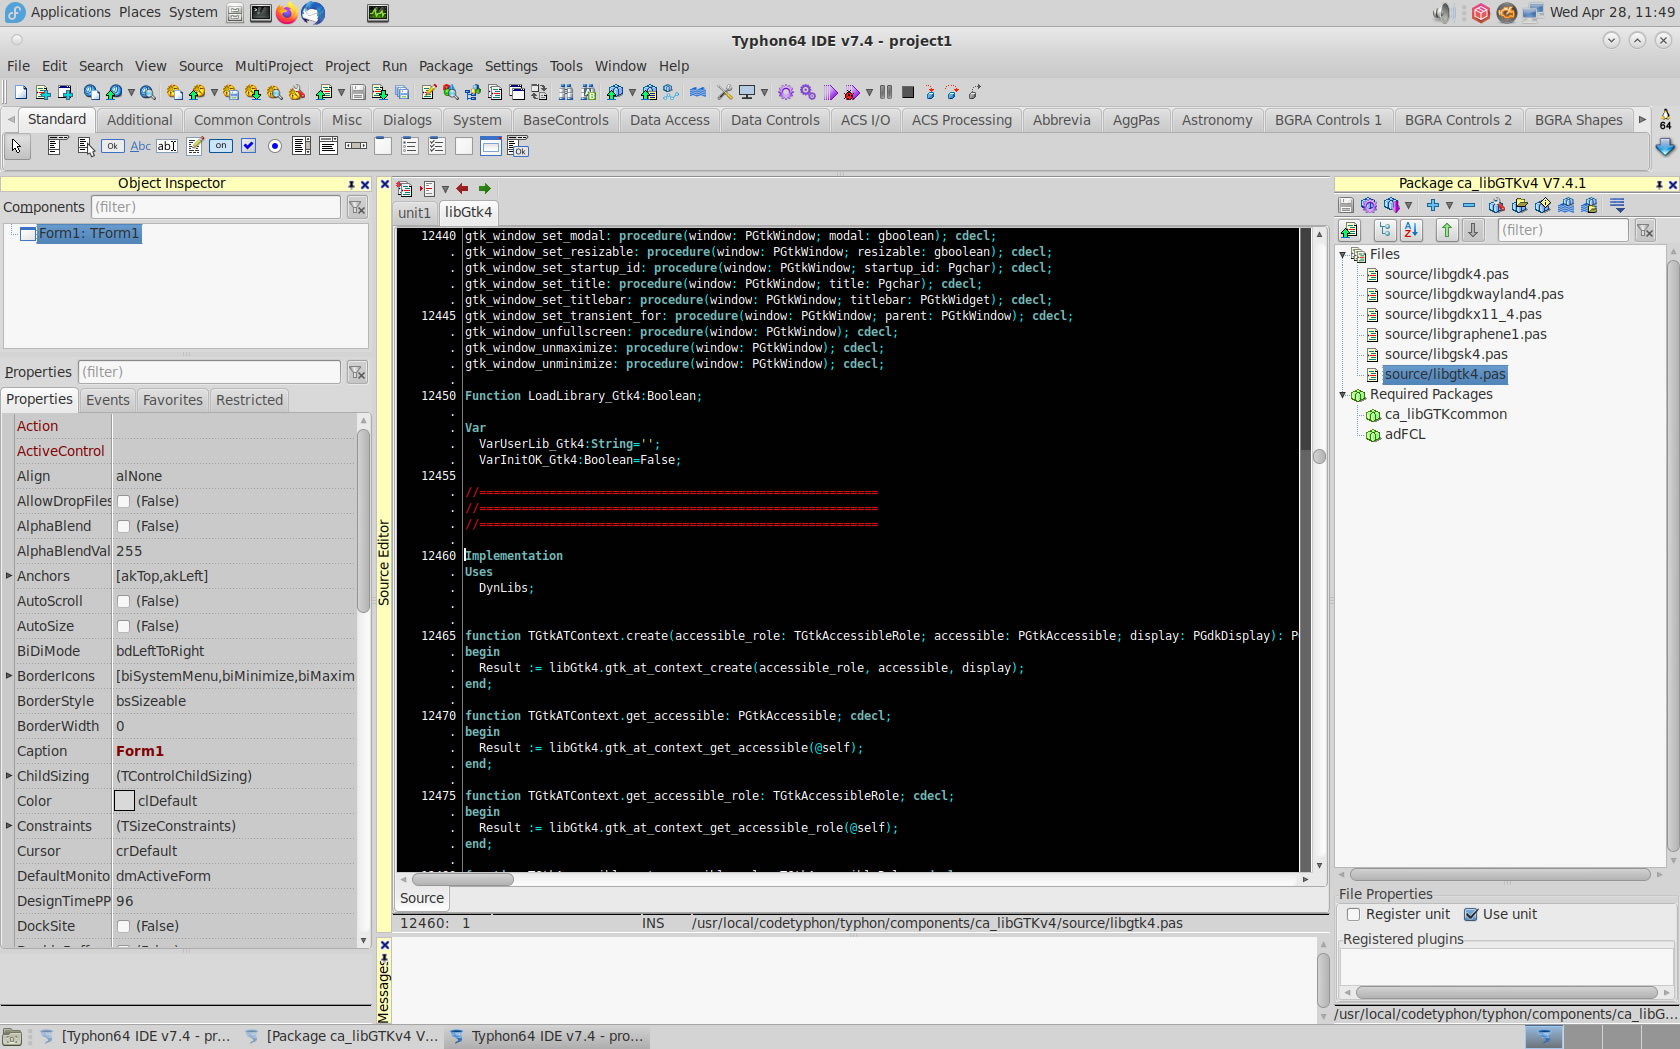Switch to the Events tab
The width and height of the screenshot is (1680, 1049).
pyautogui.click(x=107, y=400)
